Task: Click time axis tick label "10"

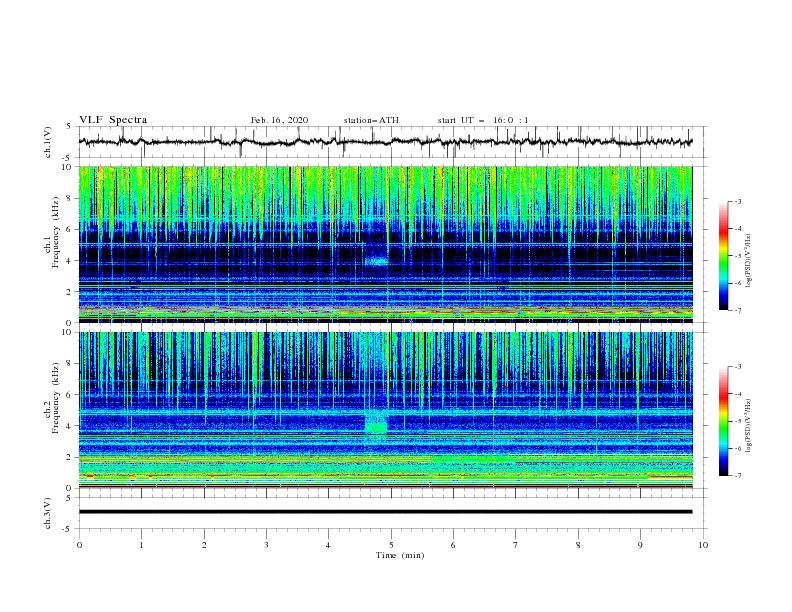Action: coord(703,545)
